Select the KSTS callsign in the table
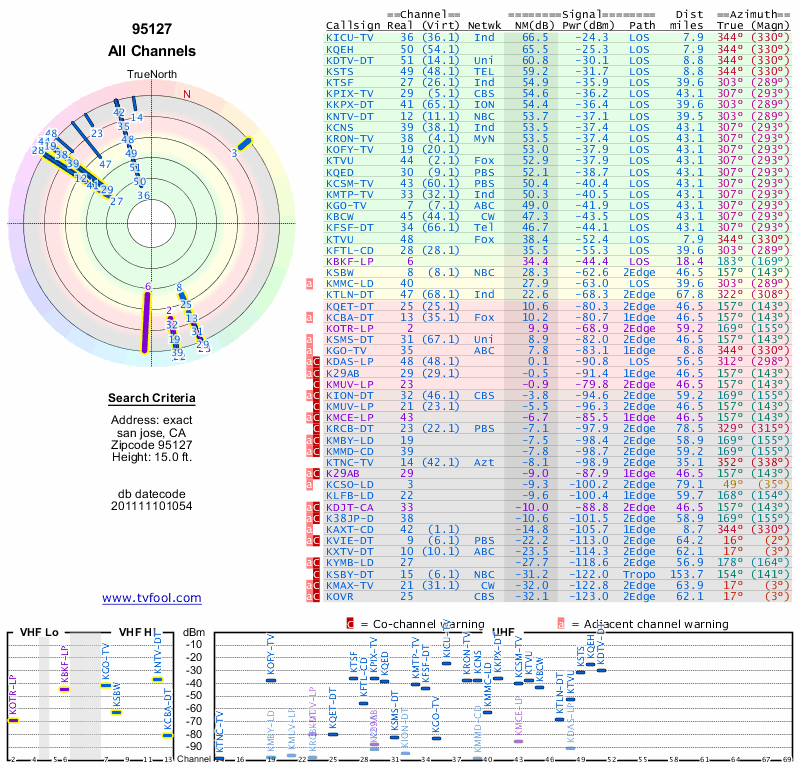This screenshot has height=768, width=800. click(340, 71)
